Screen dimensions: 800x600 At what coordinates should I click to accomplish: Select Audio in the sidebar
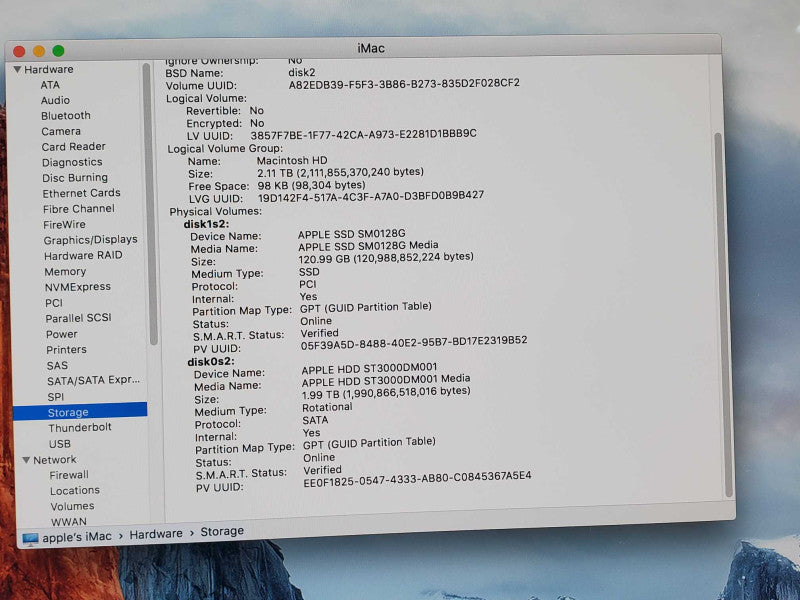click(55, 100)
